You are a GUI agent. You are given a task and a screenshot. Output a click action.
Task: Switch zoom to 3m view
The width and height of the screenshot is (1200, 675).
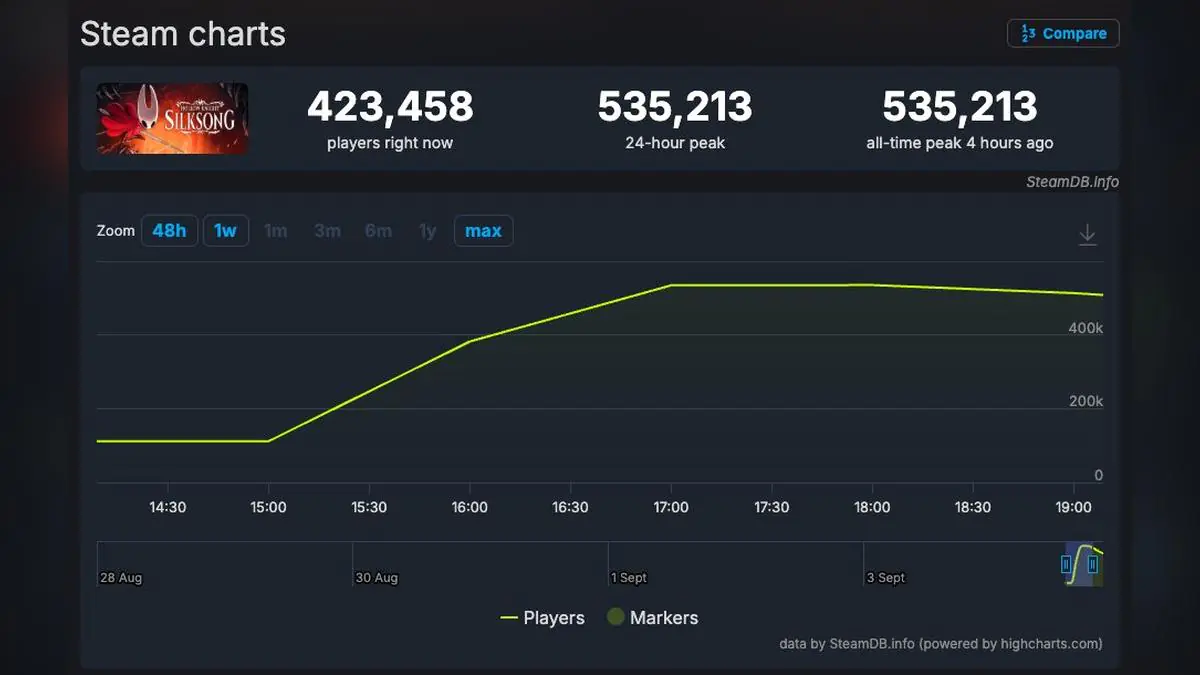[327, 230]
